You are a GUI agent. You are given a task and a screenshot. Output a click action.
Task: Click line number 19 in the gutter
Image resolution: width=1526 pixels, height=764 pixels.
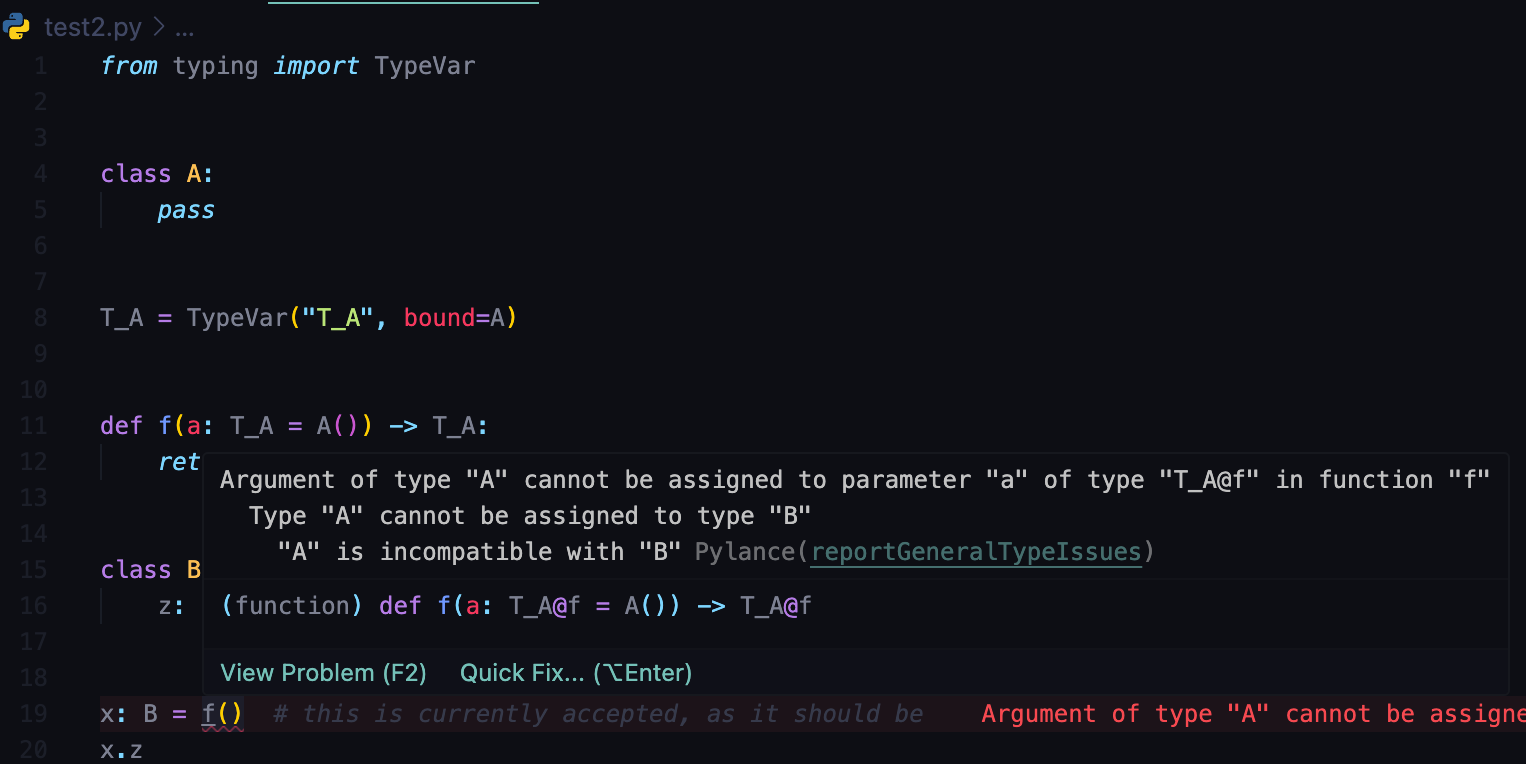point(34,713)
